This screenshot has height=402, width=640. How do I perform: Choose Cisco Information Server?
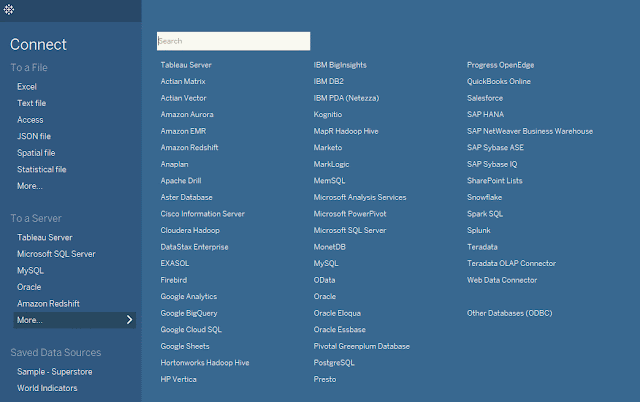(x=202, y=214)
